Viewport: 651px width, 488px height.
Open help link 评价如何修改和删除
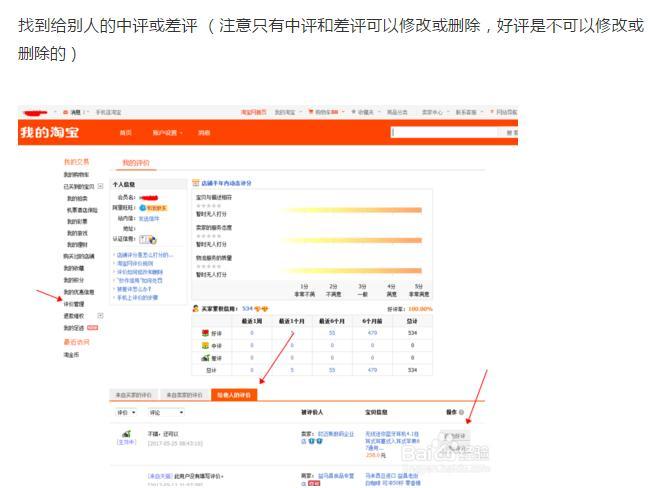[140, 272]
